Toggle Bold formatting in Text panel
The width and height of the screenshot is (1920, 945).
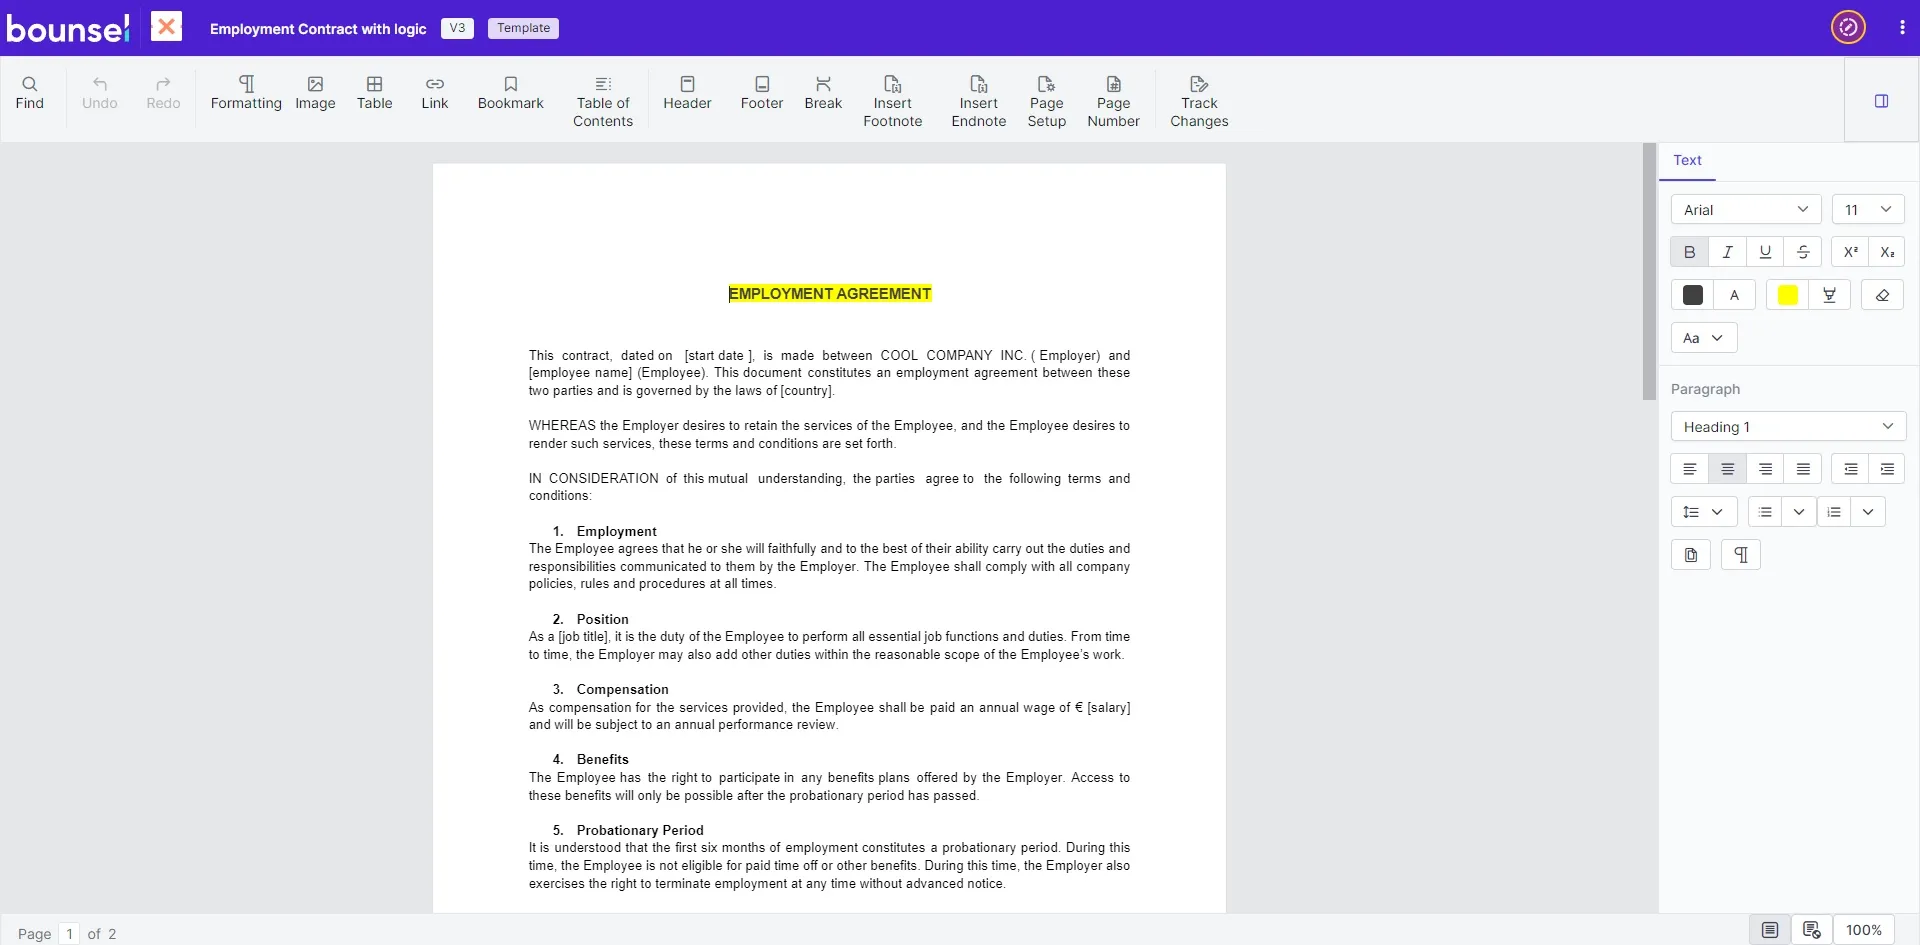tap(1689, 252)
